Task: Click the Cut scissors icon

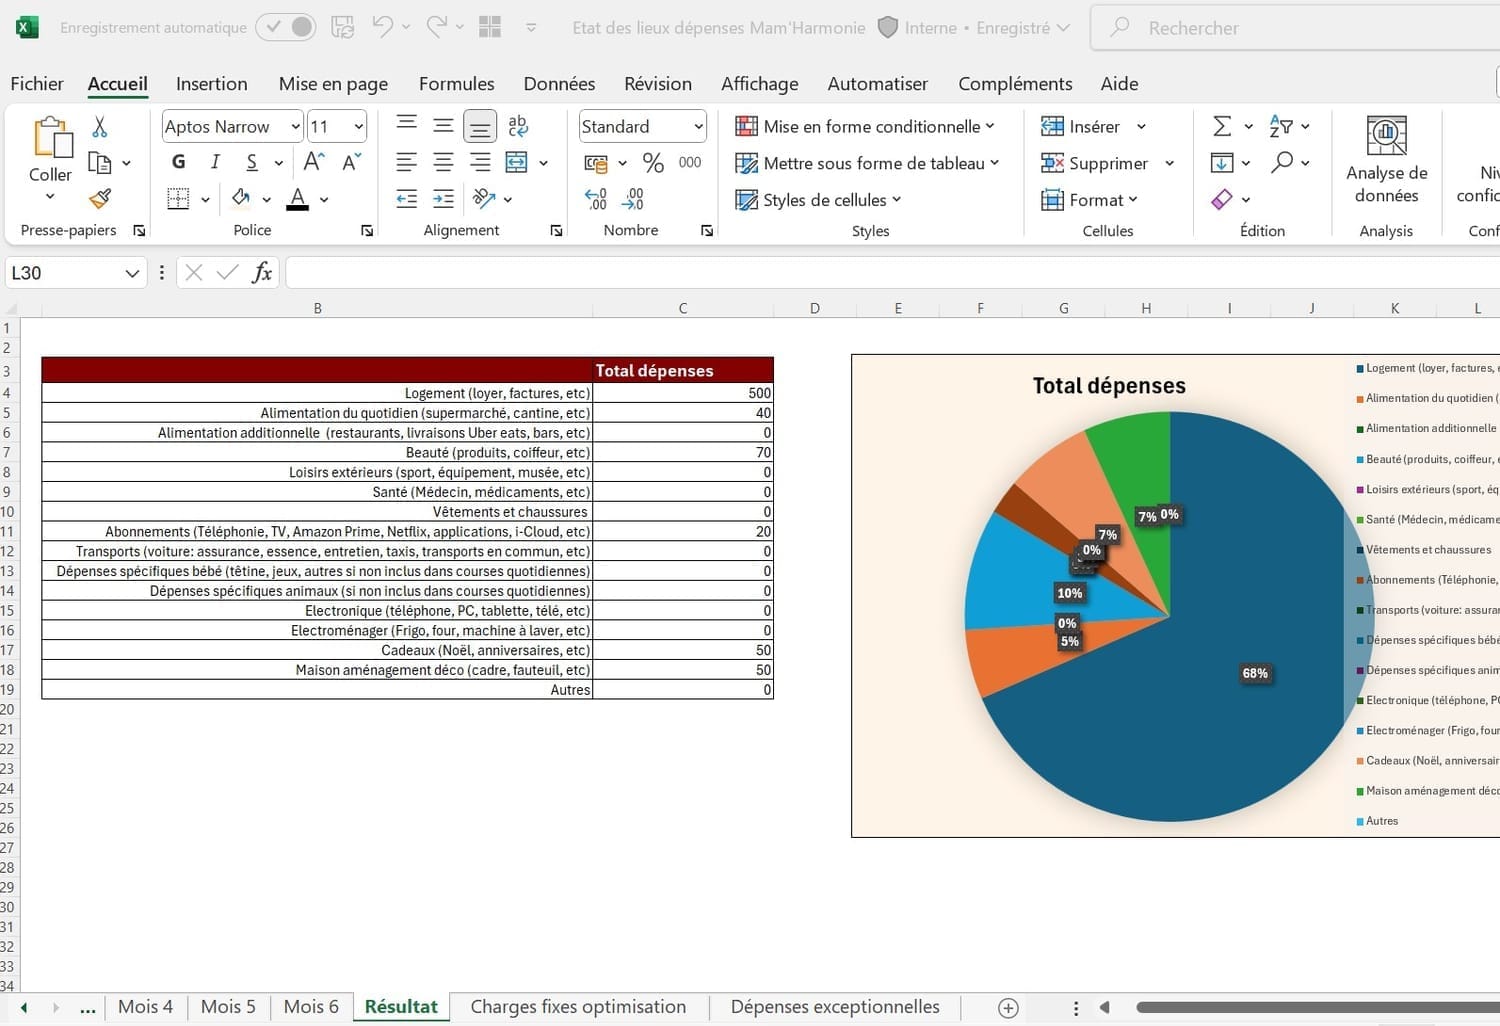Action: point(99,127)
